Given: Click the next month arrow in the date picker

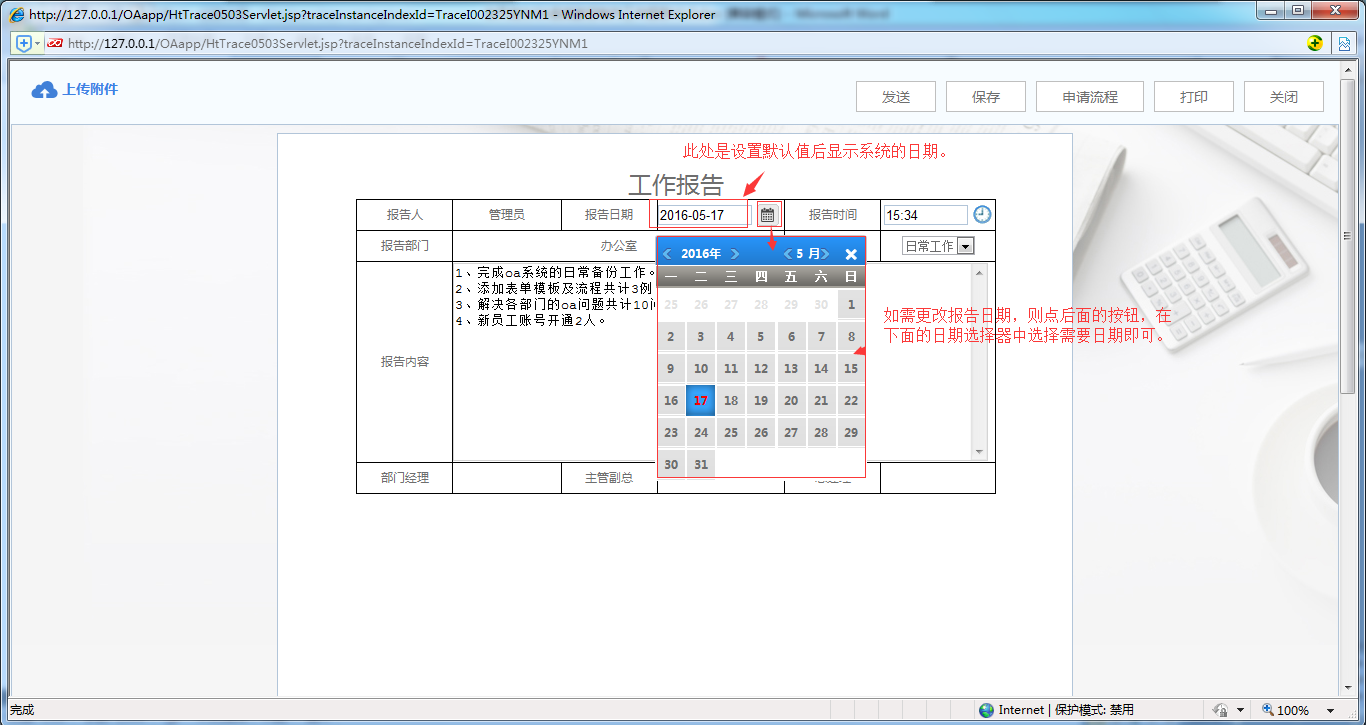Looking at the screenshot, I should point(822,253).
